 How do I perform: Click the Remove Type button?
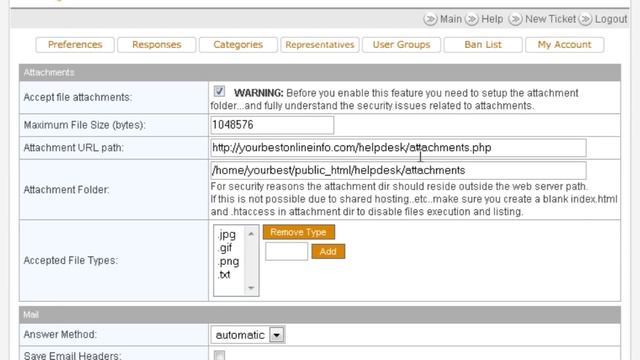299,232
